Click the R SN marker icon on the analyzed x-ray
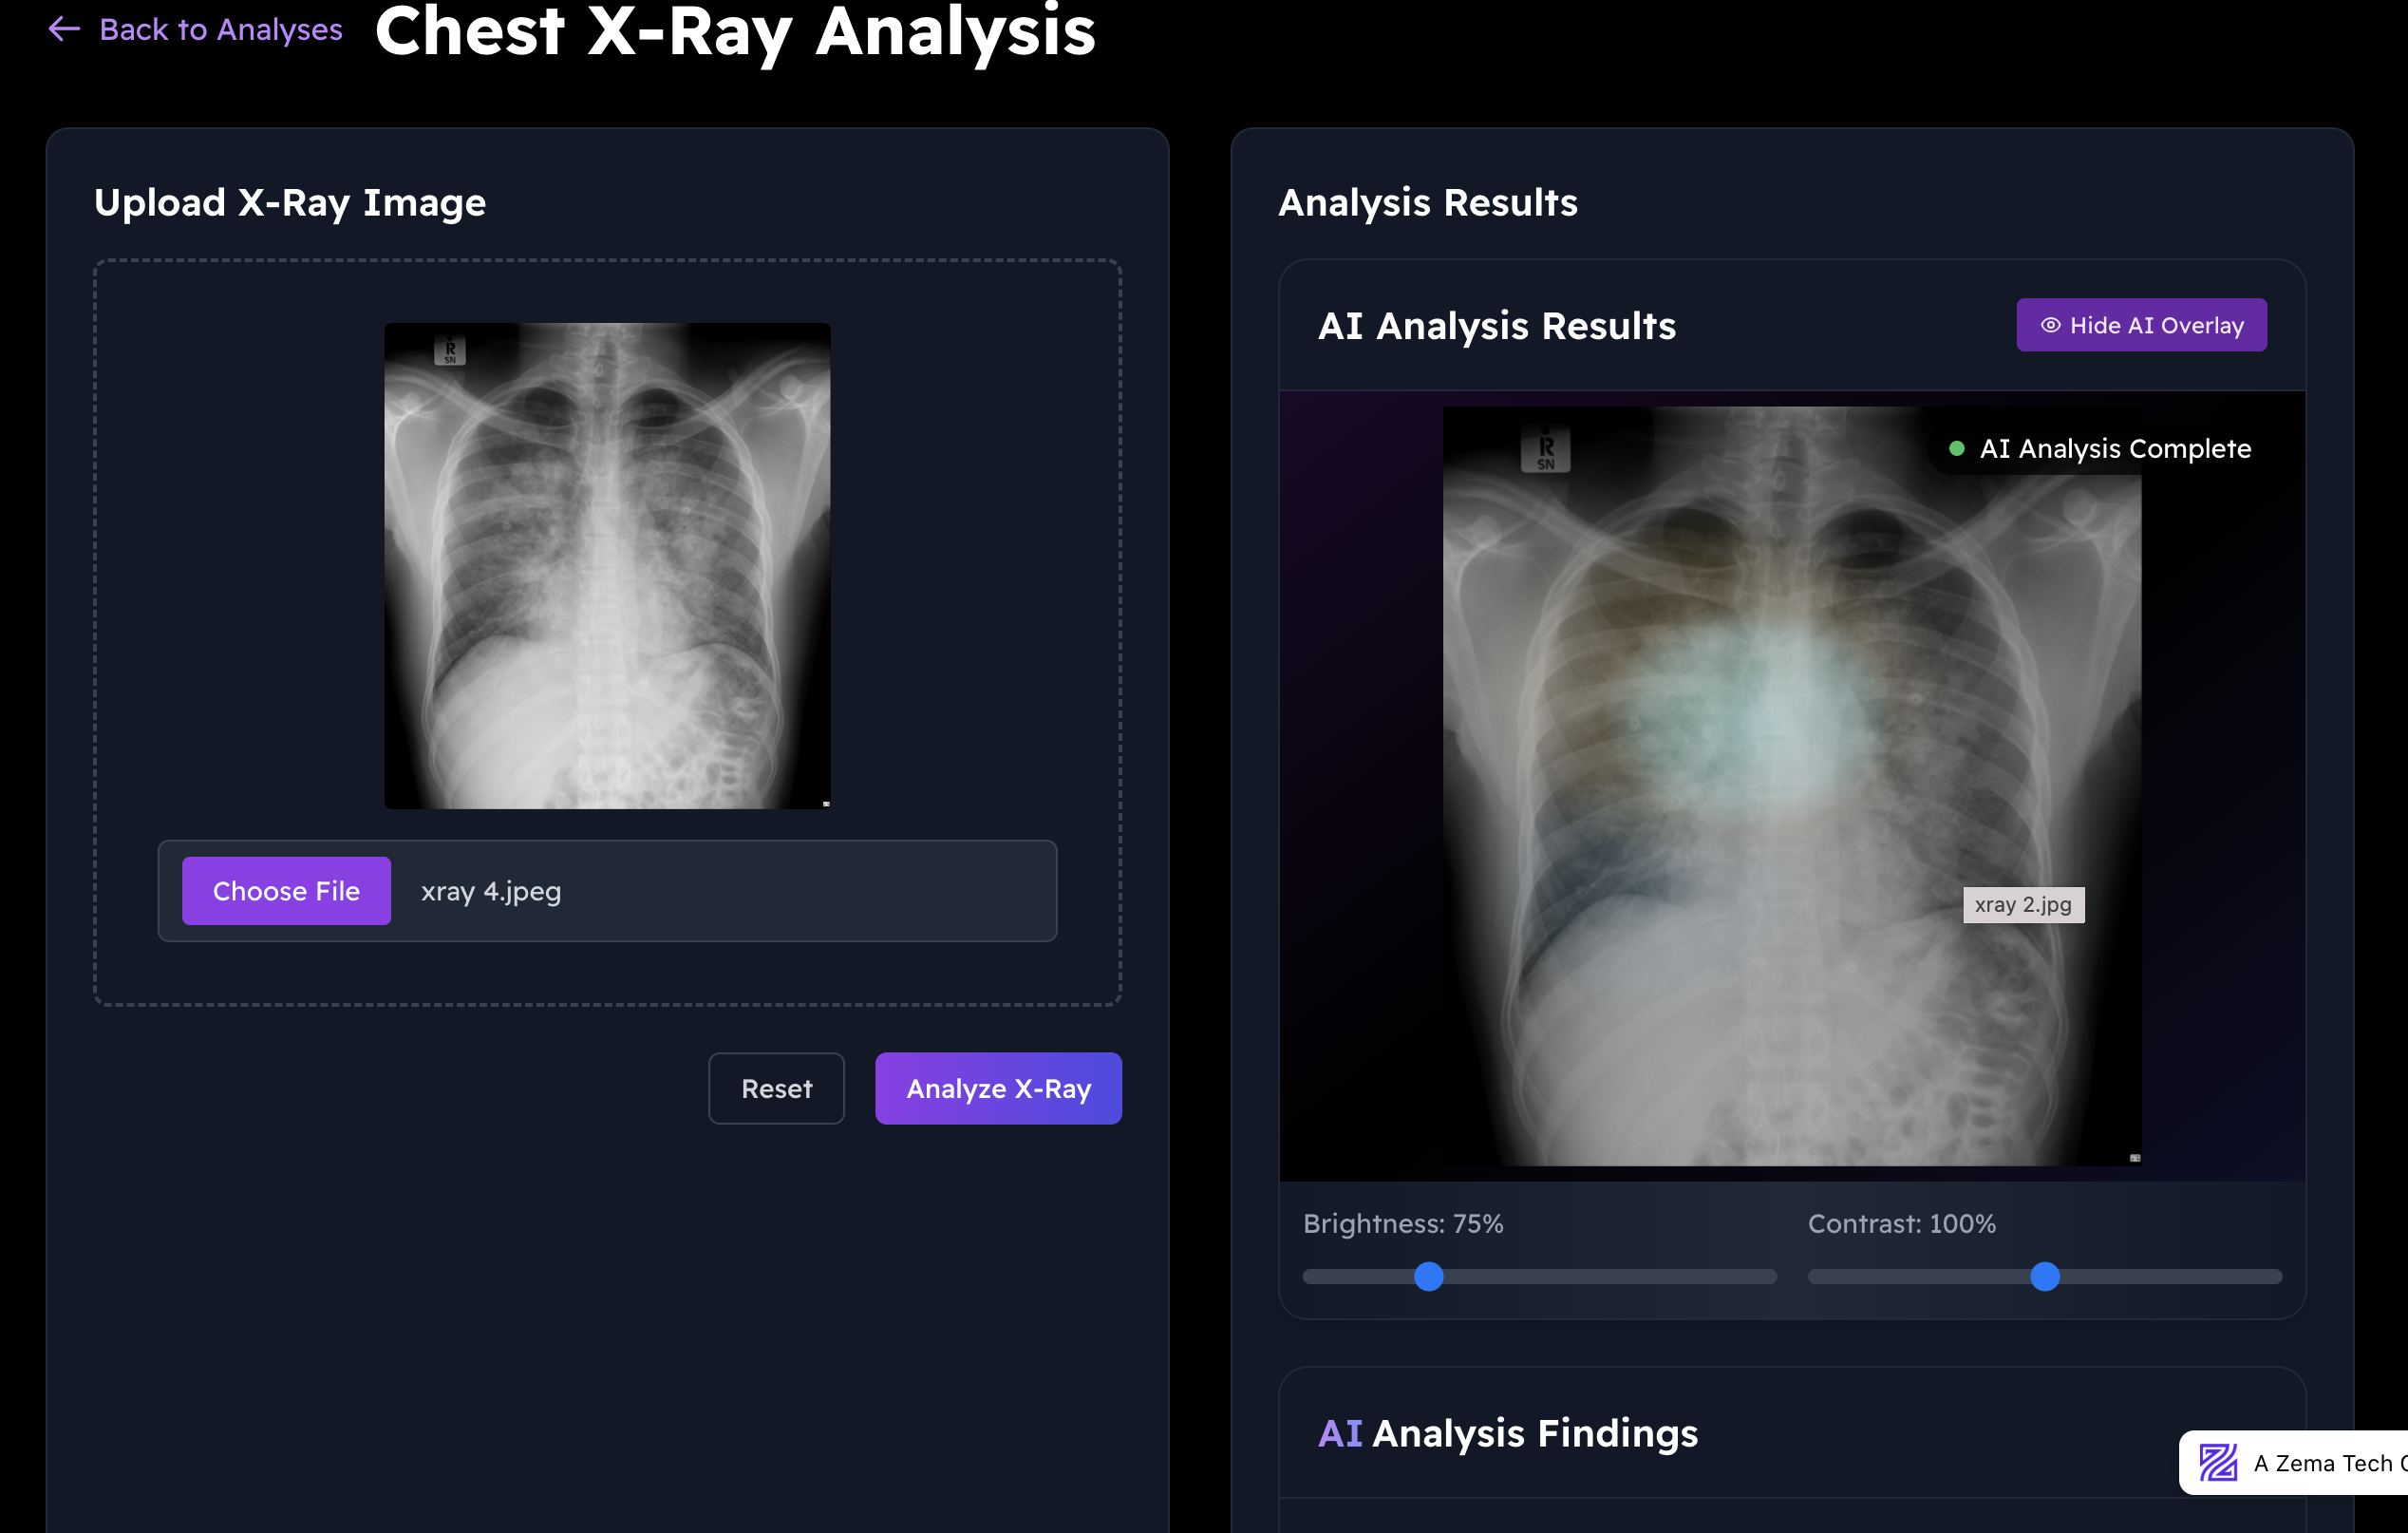This screenshot has height=1533, width=2408. click(1546, 450)
